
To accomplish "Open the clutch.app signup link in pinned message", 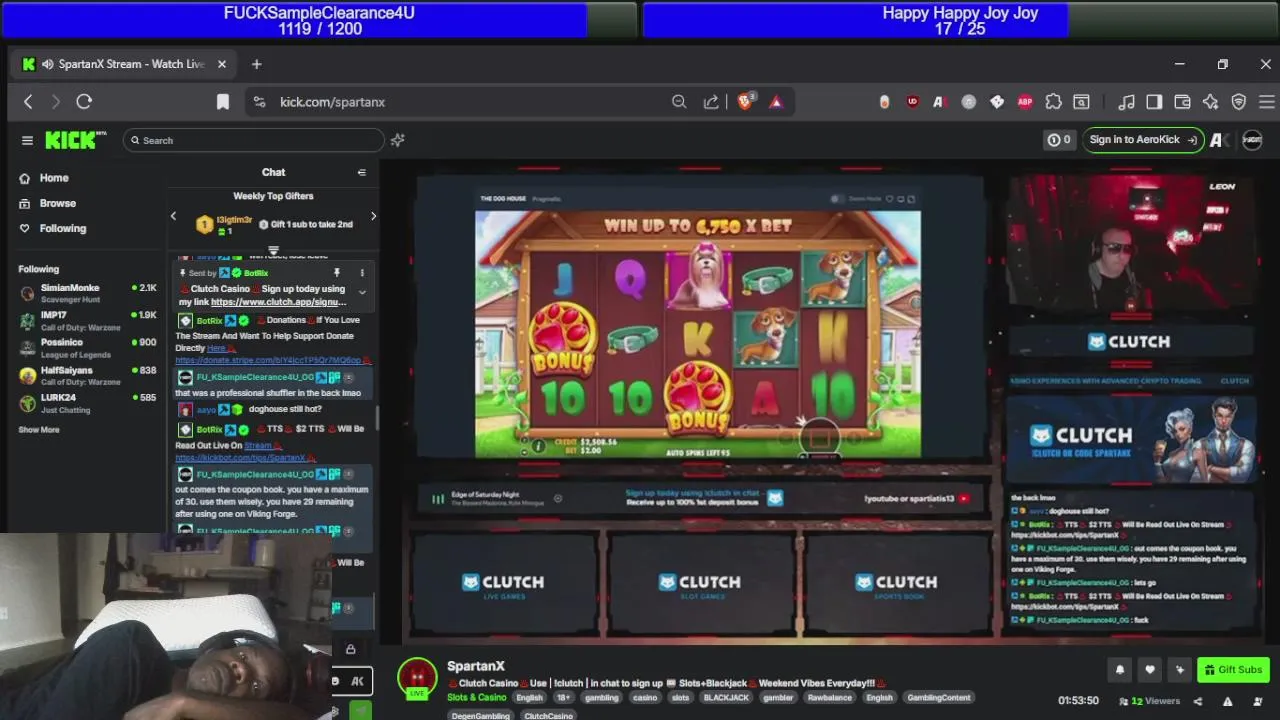I will click(279, 302).
